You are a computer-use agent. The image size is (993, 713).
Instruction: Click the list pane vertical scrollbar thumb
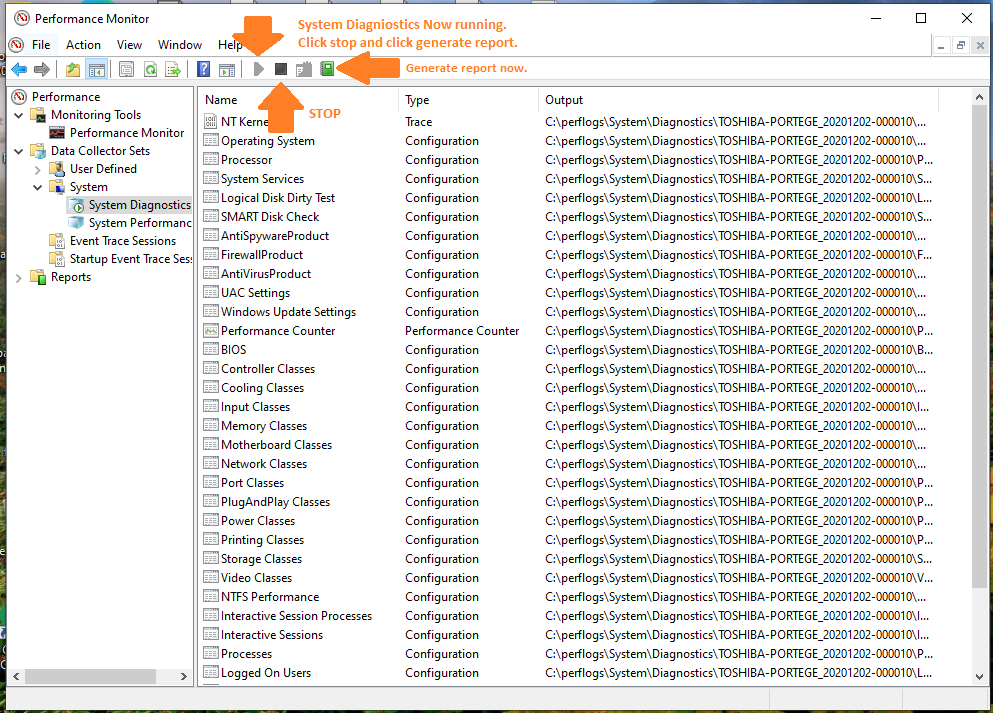pos(979,346)
